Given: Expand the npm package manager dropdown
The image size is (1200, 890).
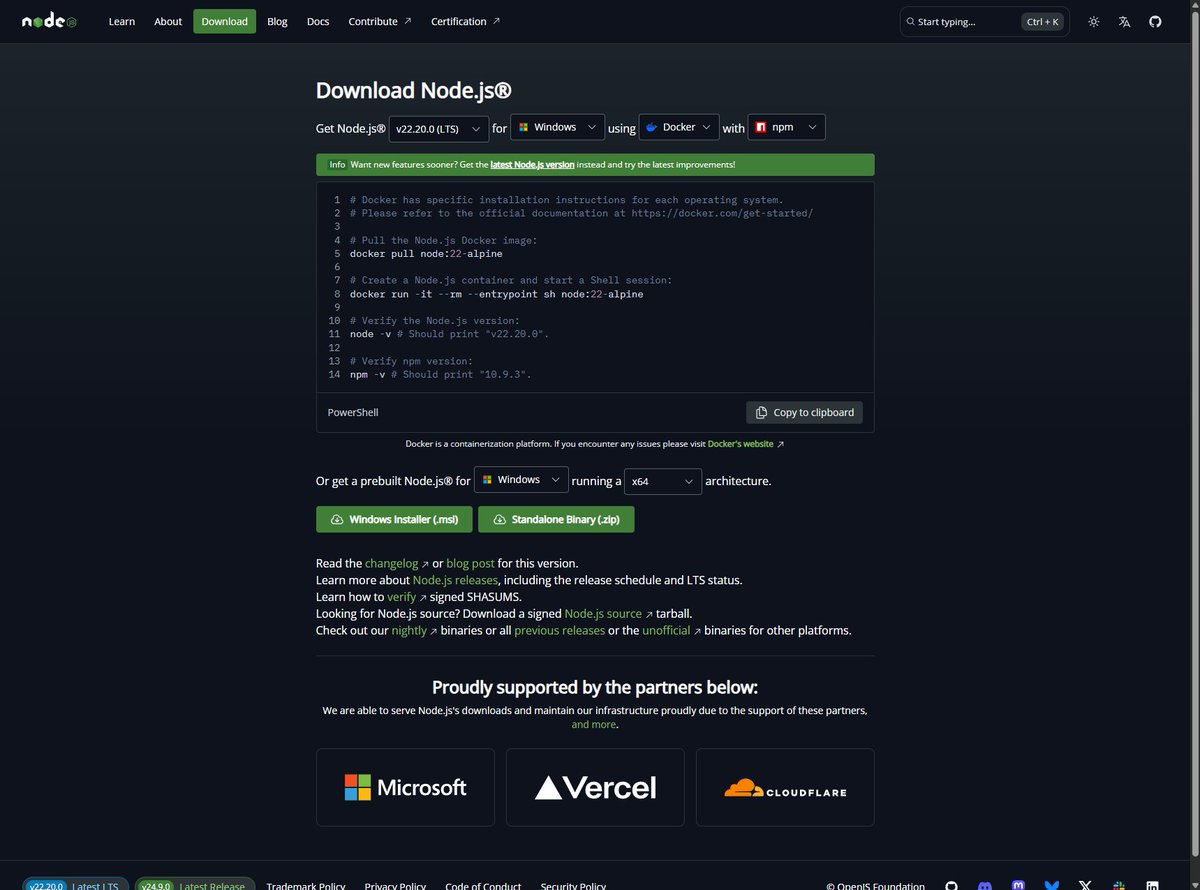Looking at the screenshot, I should (787, 127).
